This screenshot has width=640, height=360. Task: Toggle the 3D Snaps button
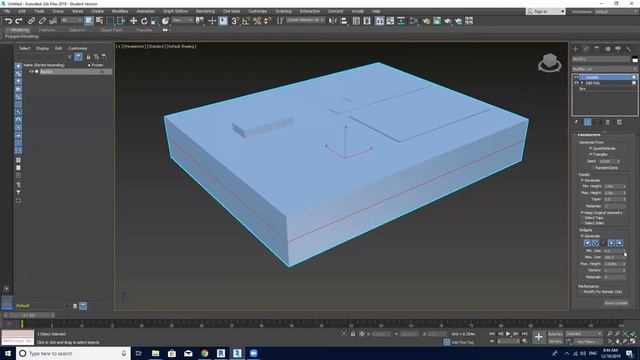[x=235, y=21]
